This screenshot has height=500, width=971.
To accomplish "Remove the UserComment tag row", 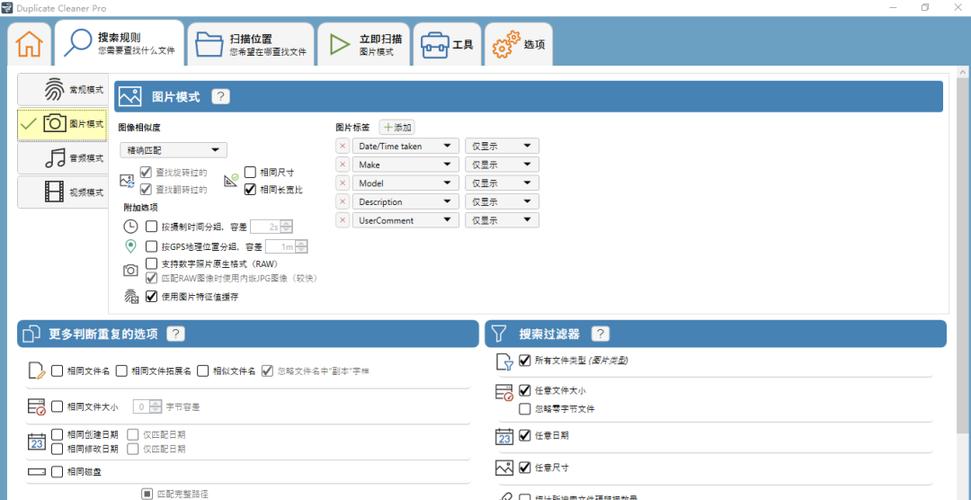I will (342, 220).
